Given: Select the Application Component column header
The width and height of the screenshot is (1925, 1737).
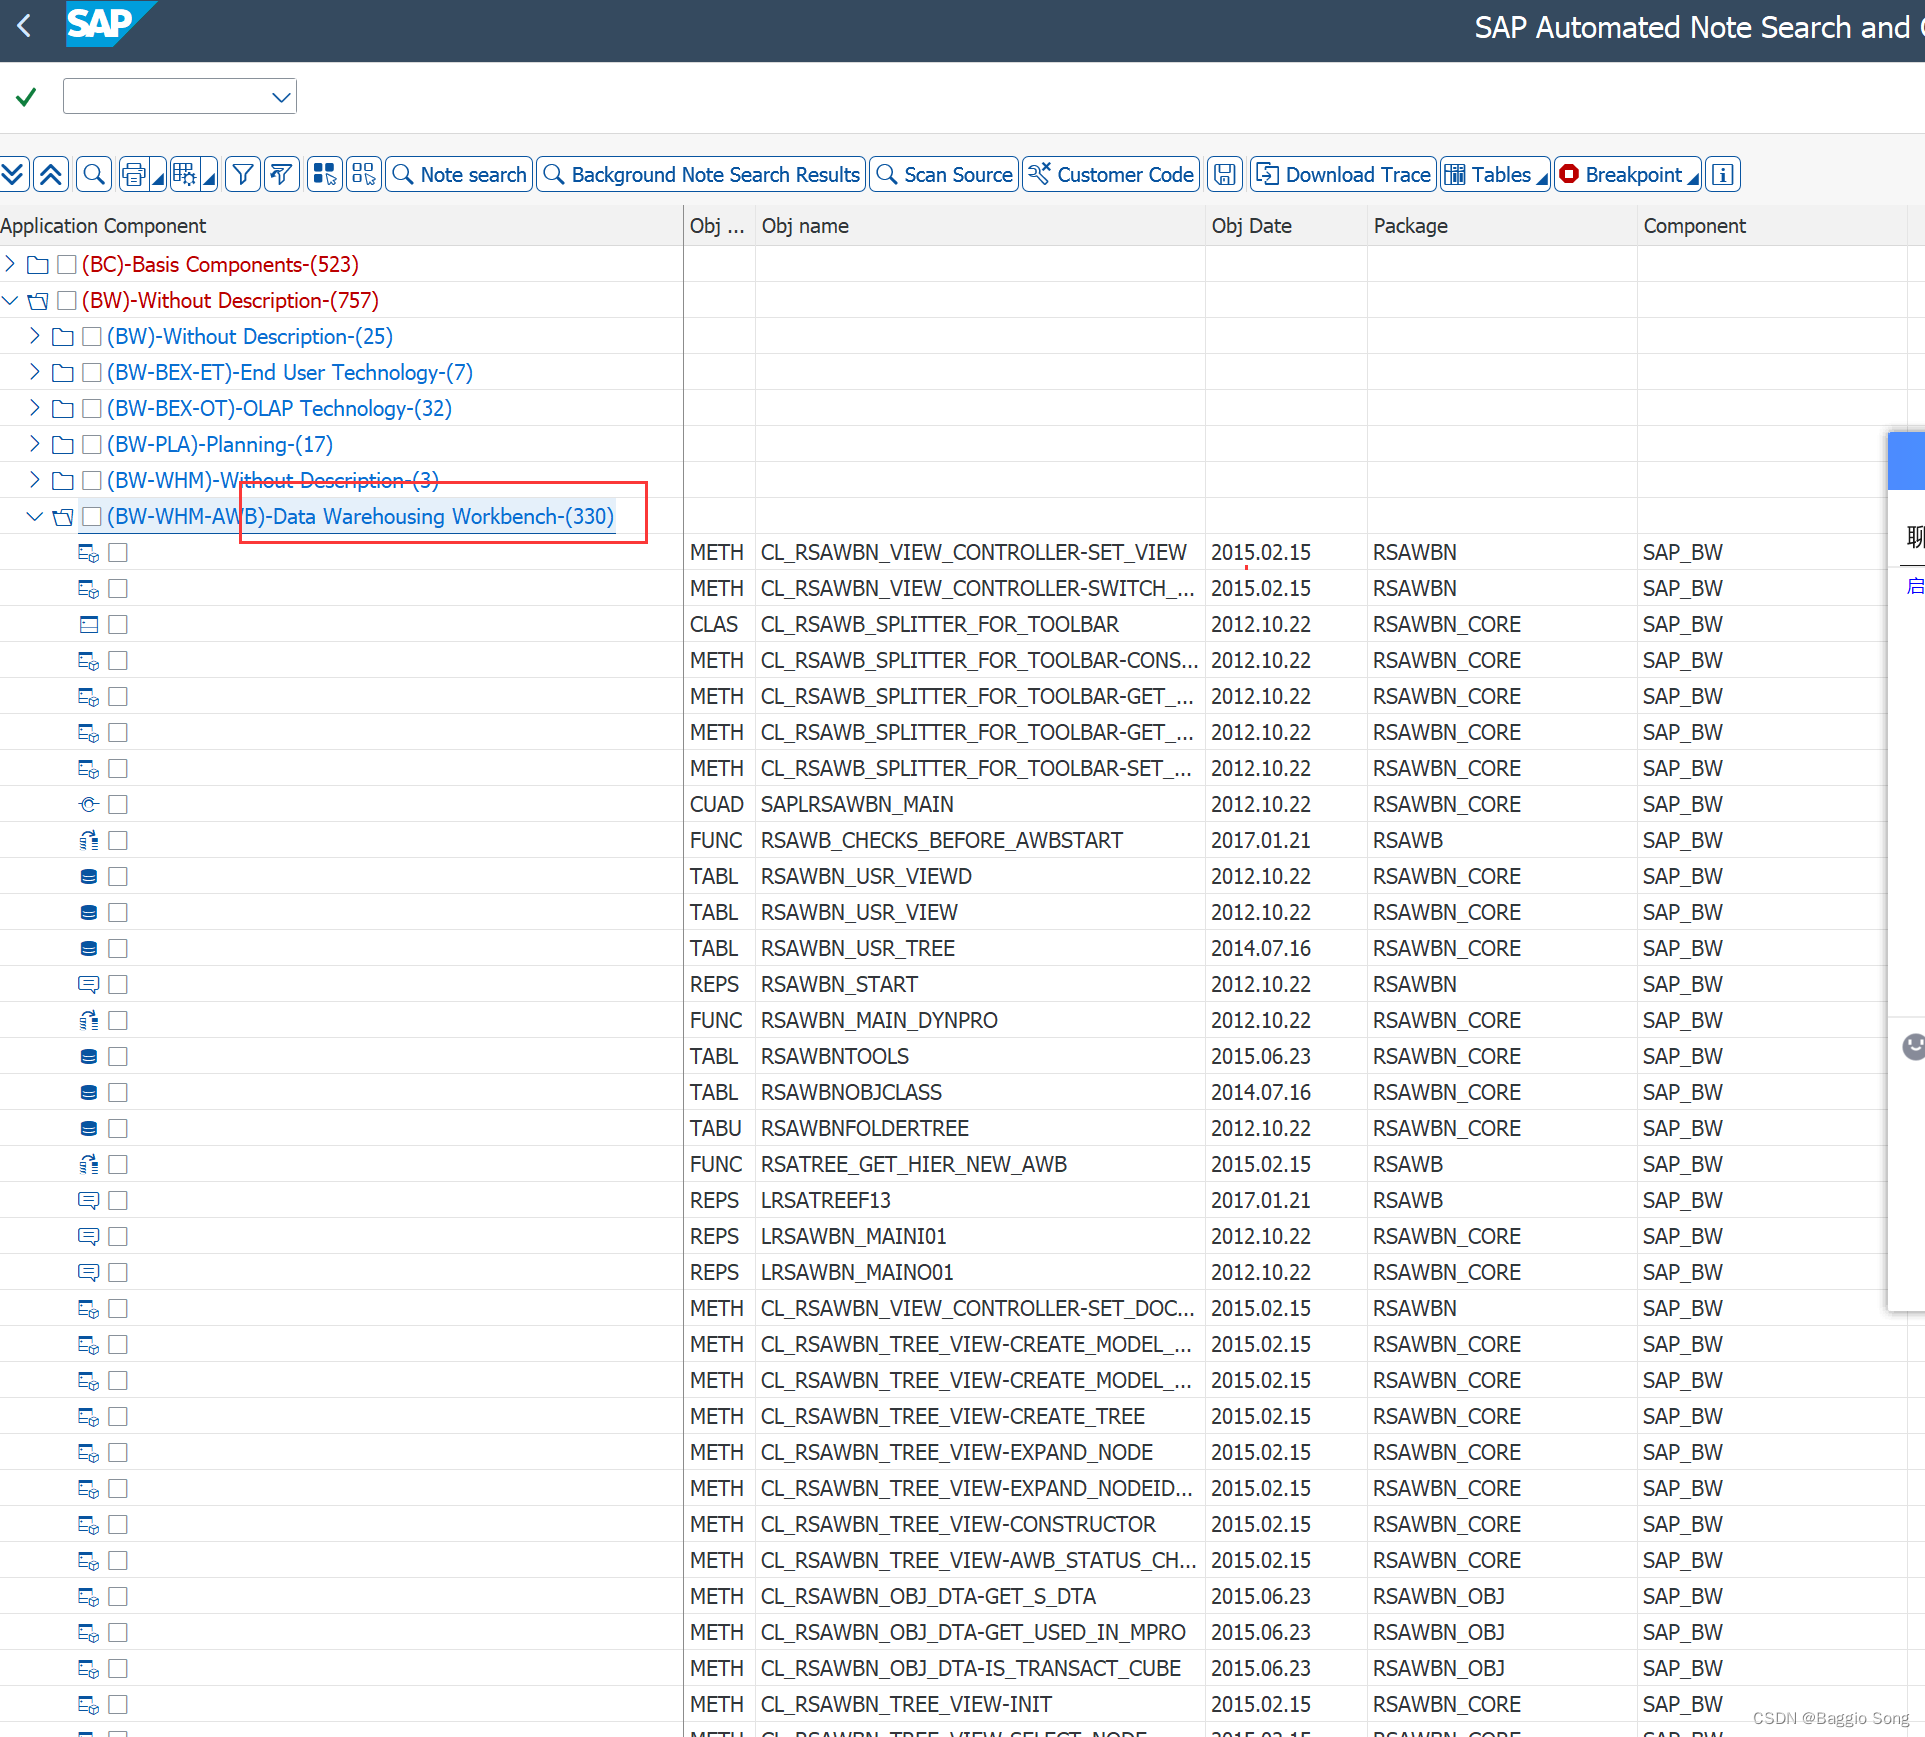Looking at the screenshot, I should [x=340, y=226].
